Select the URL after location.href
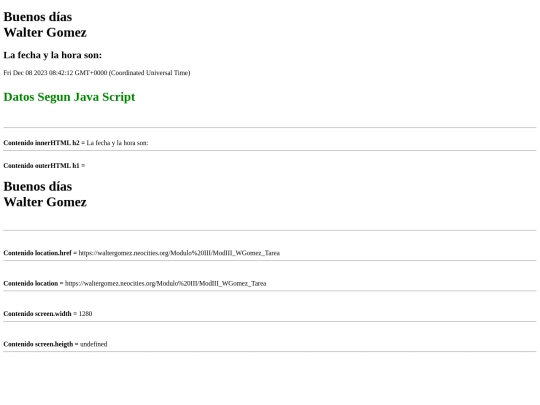 click(179, 253)
